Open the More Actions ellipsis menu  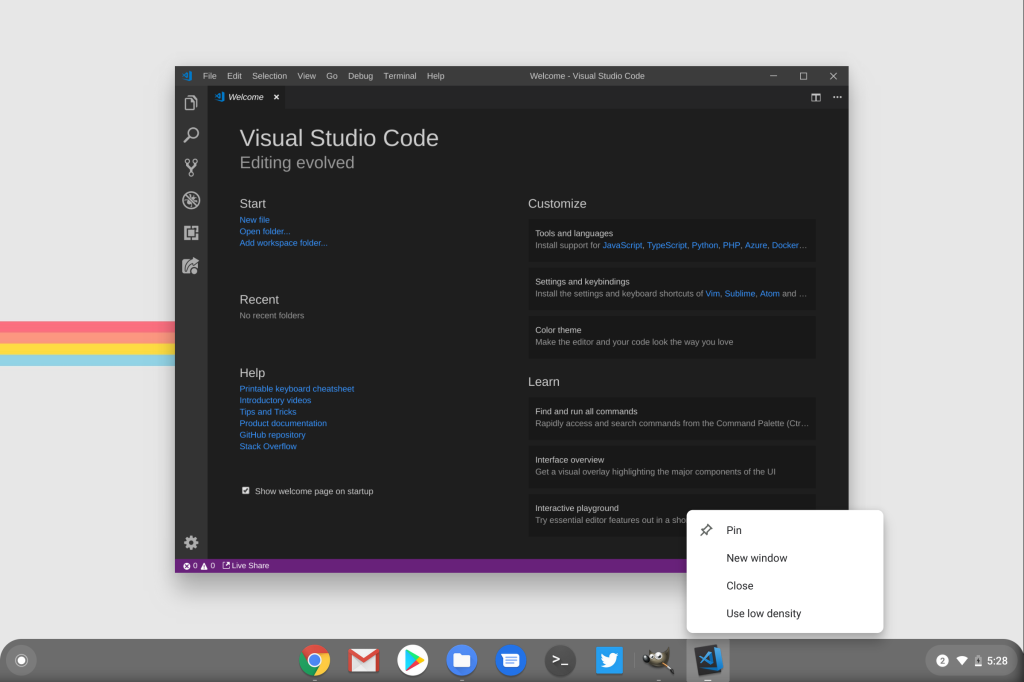coord(837,97)
